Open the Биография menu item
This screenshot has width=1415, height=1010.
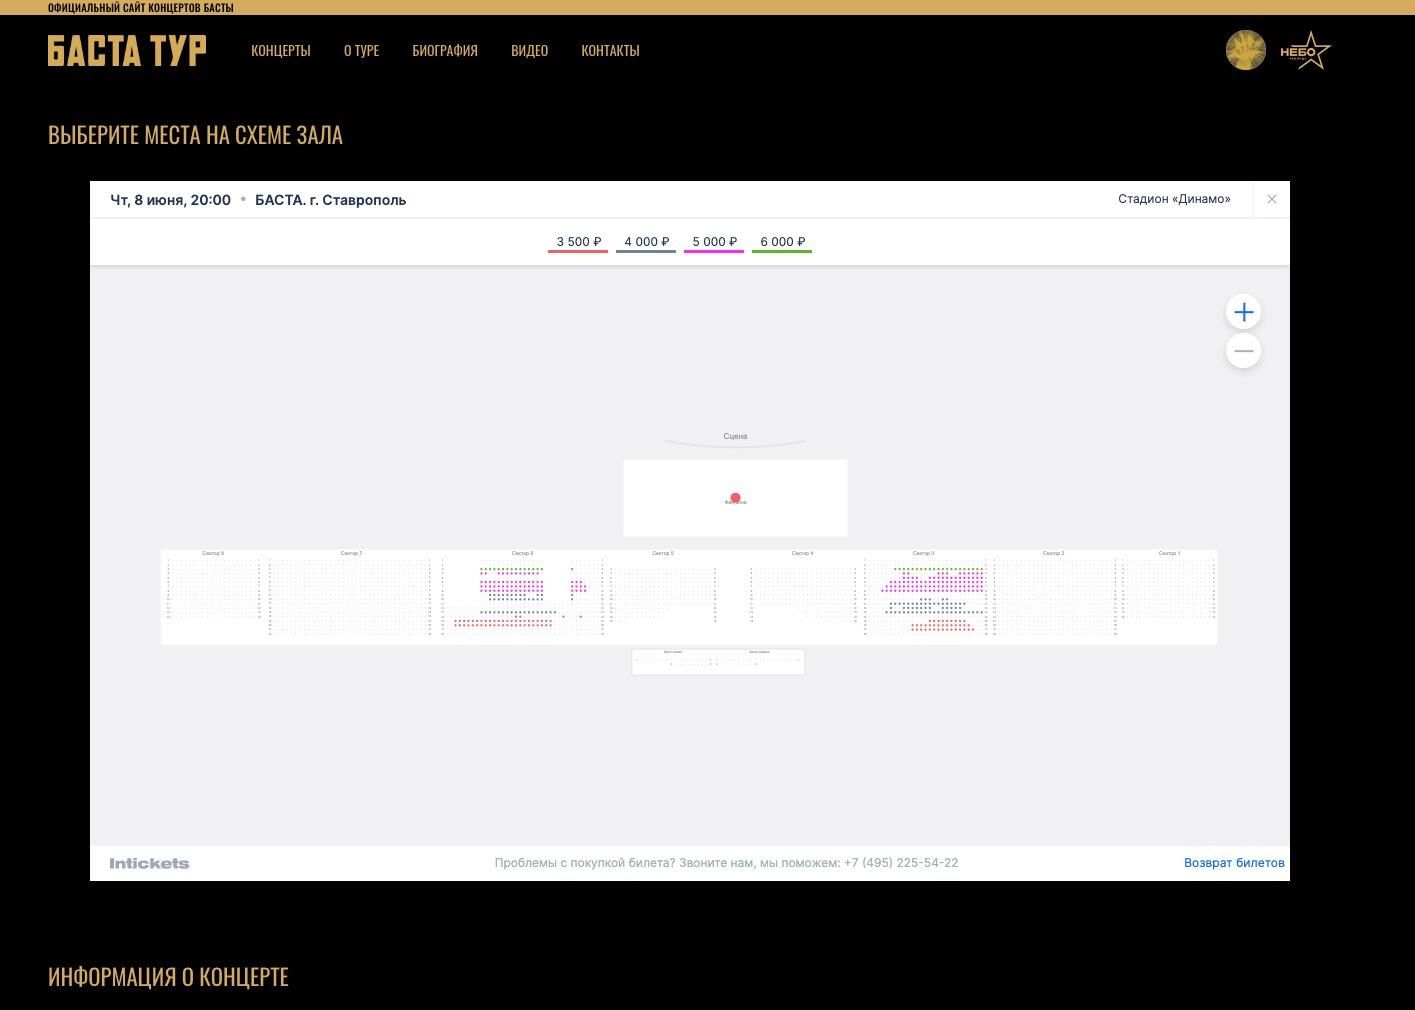pyautogui.click(x=445, y=50)
